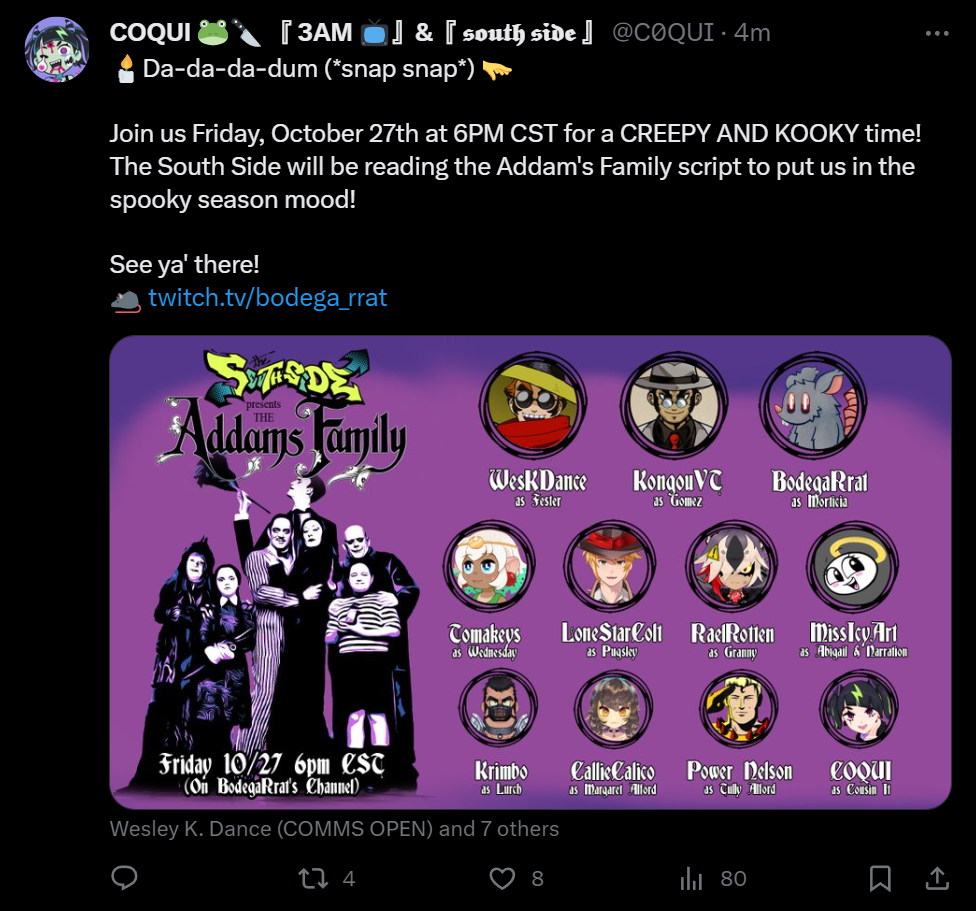This screenshot has height=911, width=976.
Task: Open COQUI's profile avatar
Action: pyautogui.click(x=57, y=50)
